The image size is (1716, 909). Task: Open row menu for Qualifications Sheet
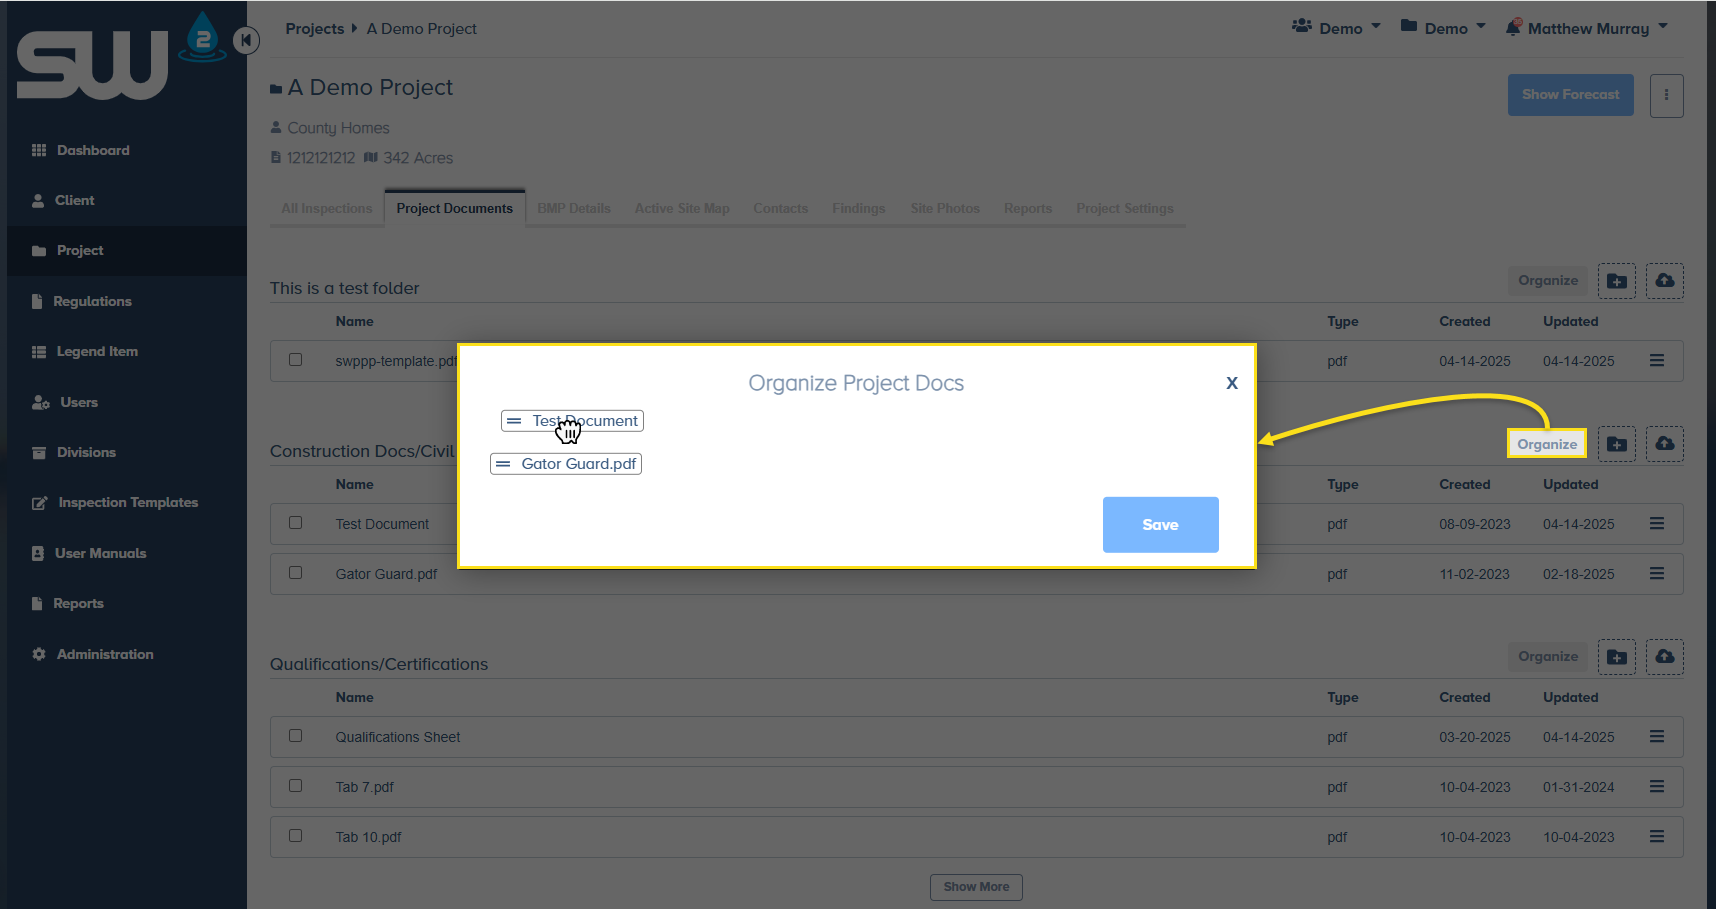[x=1656, y=737]
